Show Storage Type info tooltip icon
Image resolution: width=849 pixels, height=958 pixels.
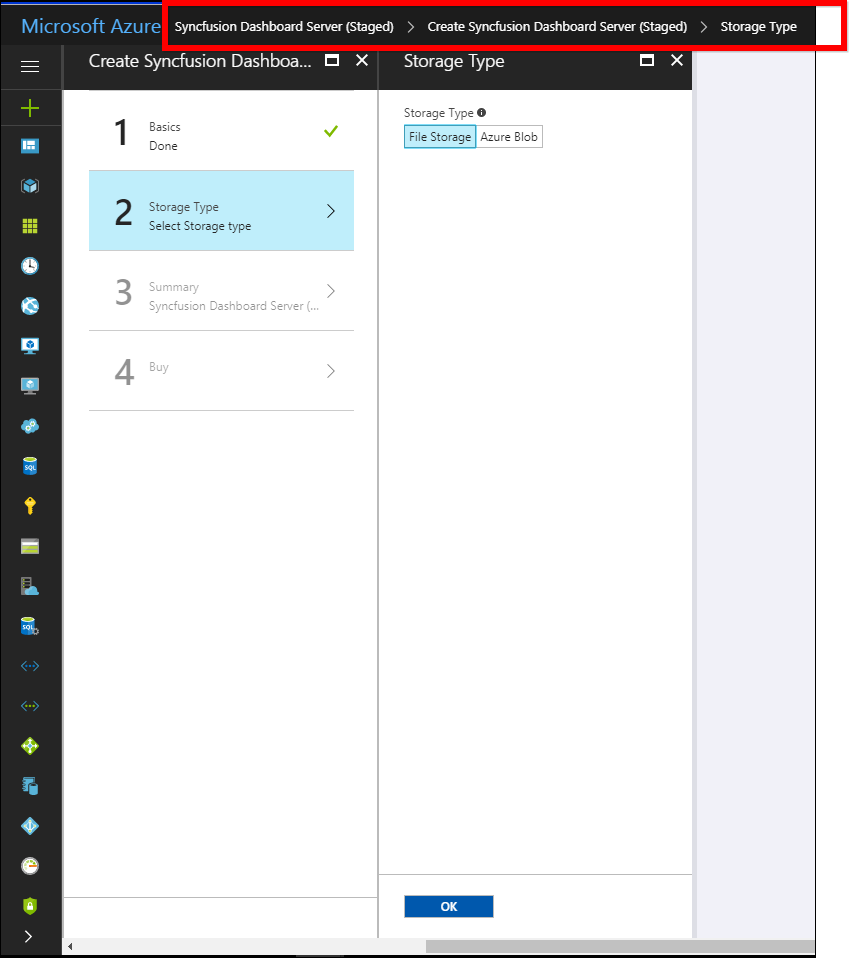tap(481, 113)
